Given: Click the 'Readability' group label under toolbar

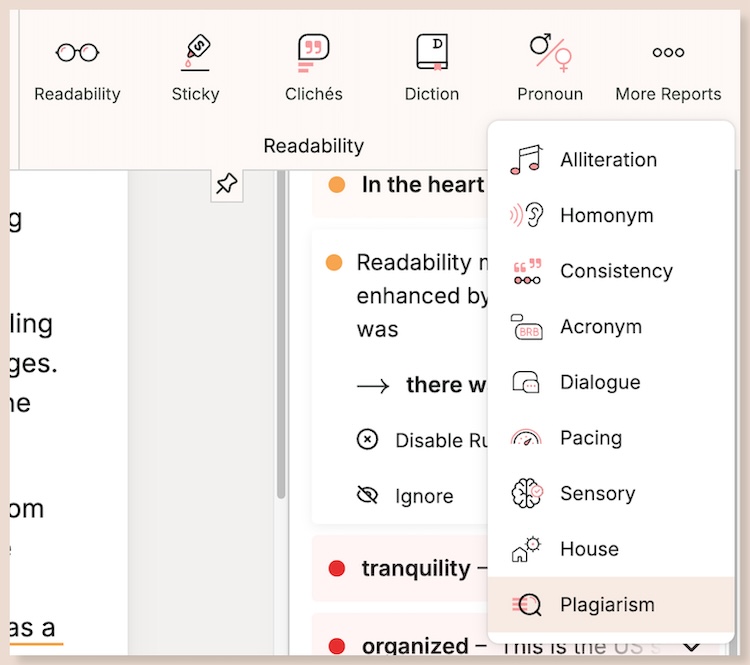Looking at the screenshot, I should (314, 146).
